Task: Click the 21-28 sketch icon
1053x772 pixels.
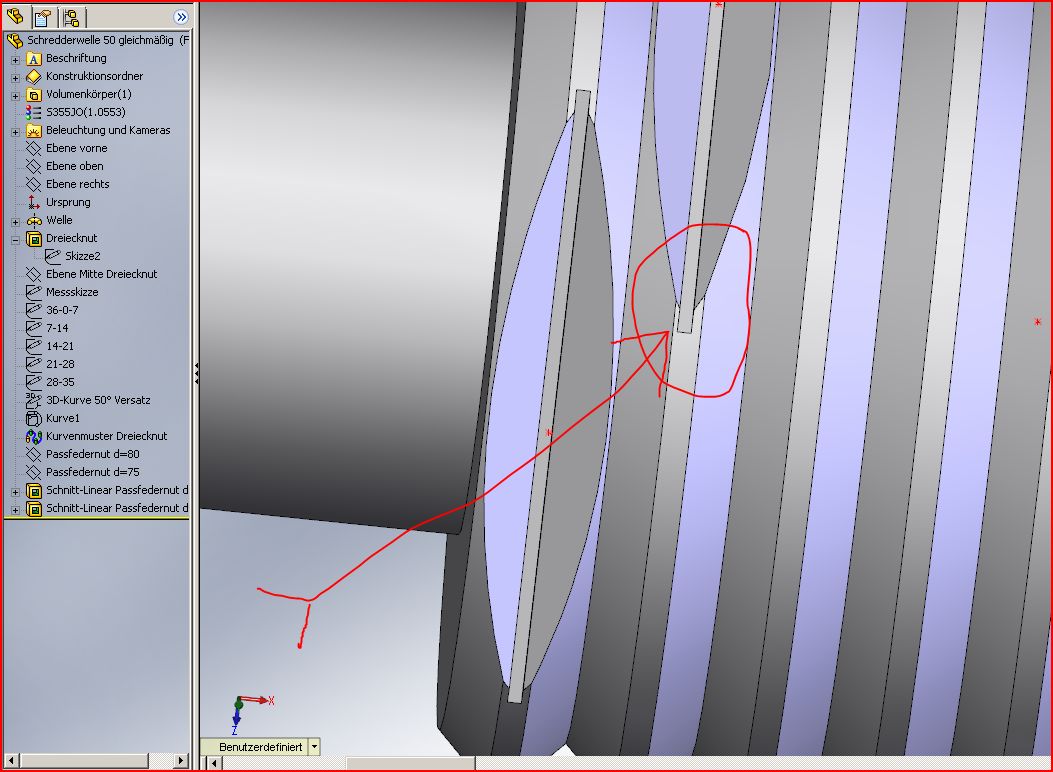Action: 34,364
